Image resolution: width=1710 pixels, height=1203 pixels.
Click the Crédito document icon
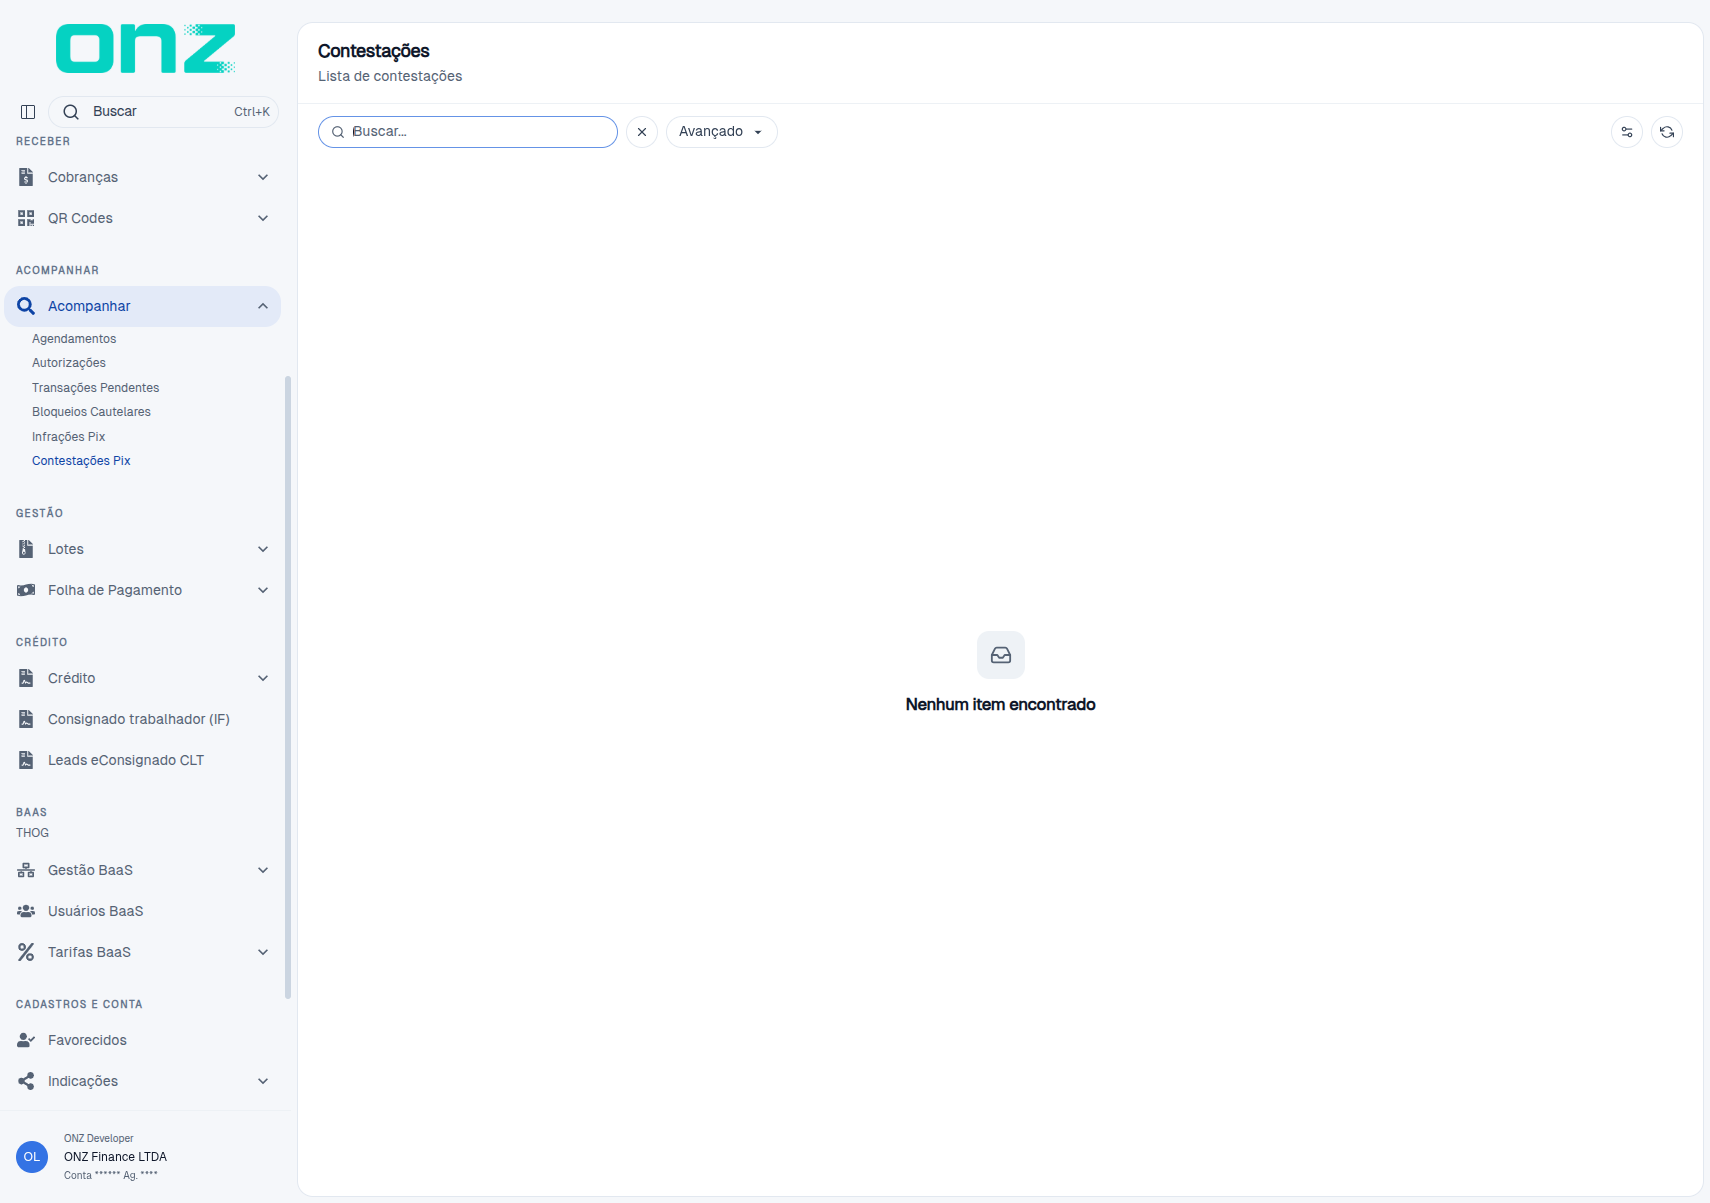[x=26, y=678]
